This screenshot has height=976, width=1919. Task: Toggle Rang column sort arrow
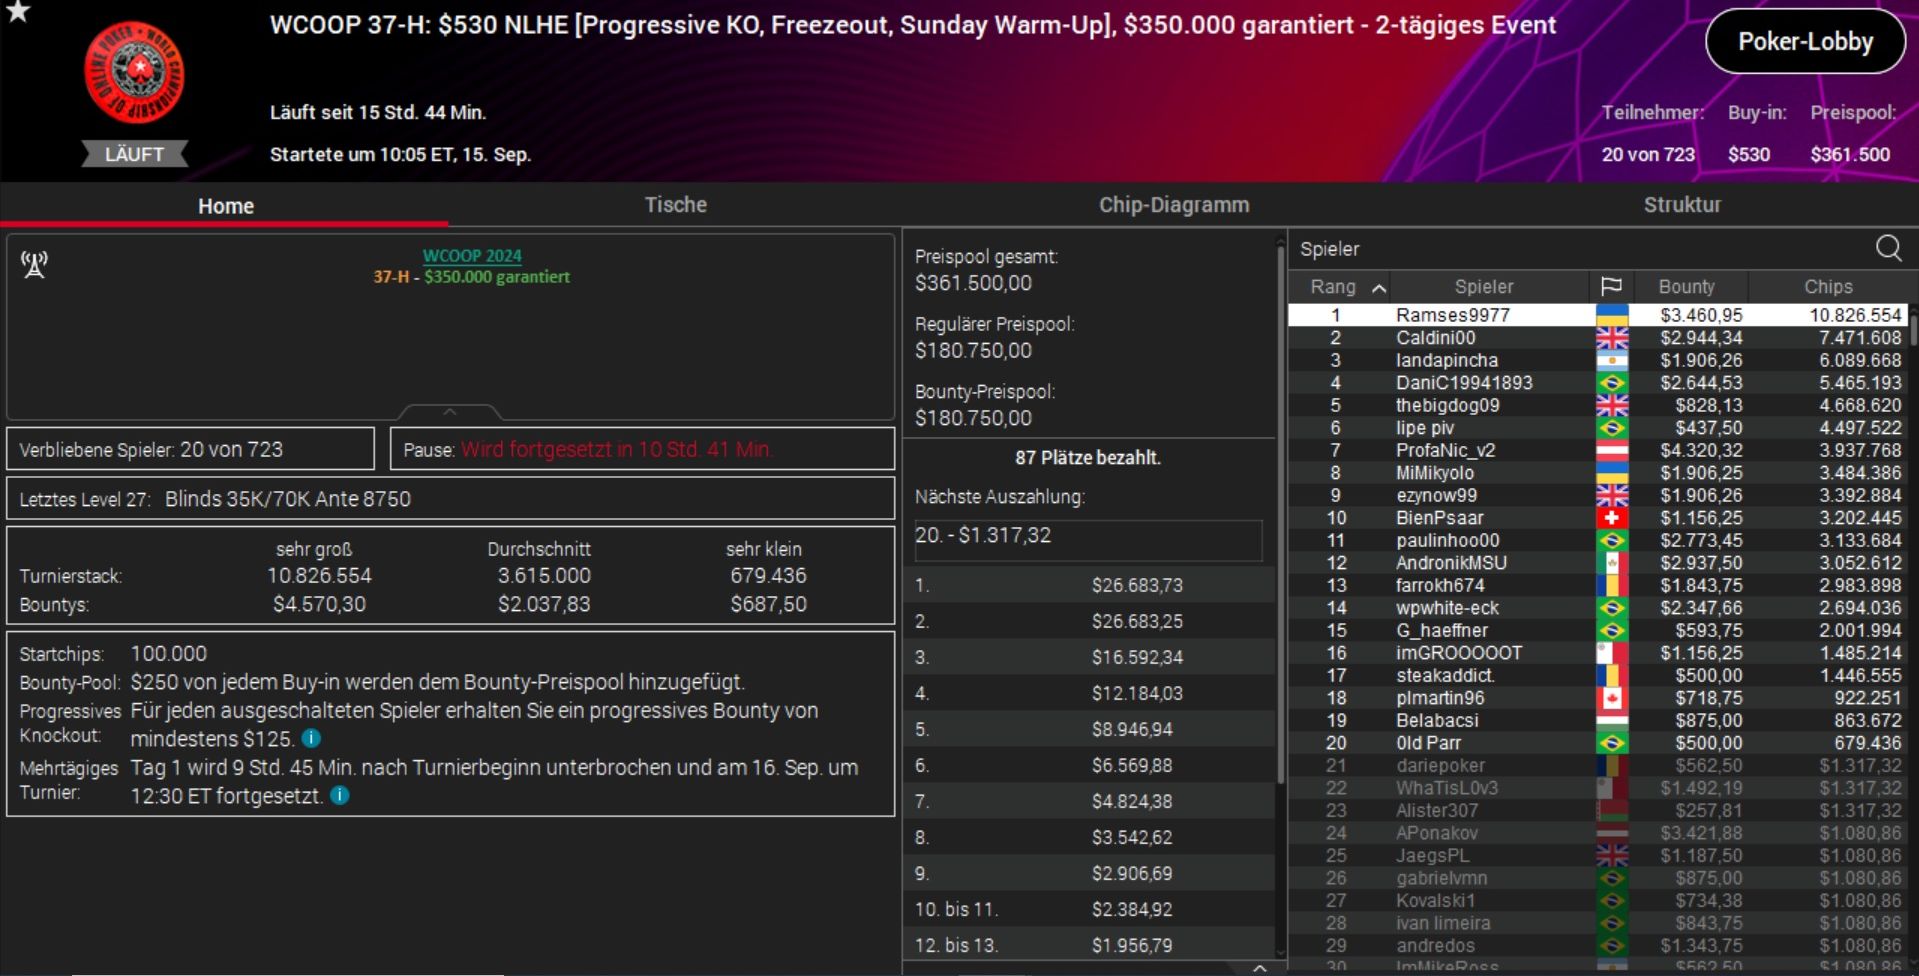(1379, 288)
